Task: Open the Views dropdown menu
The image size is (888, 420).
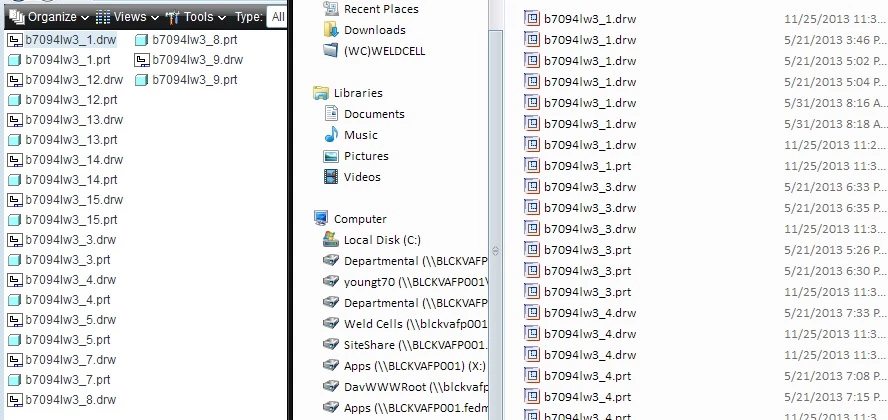Action: (127, 17)
